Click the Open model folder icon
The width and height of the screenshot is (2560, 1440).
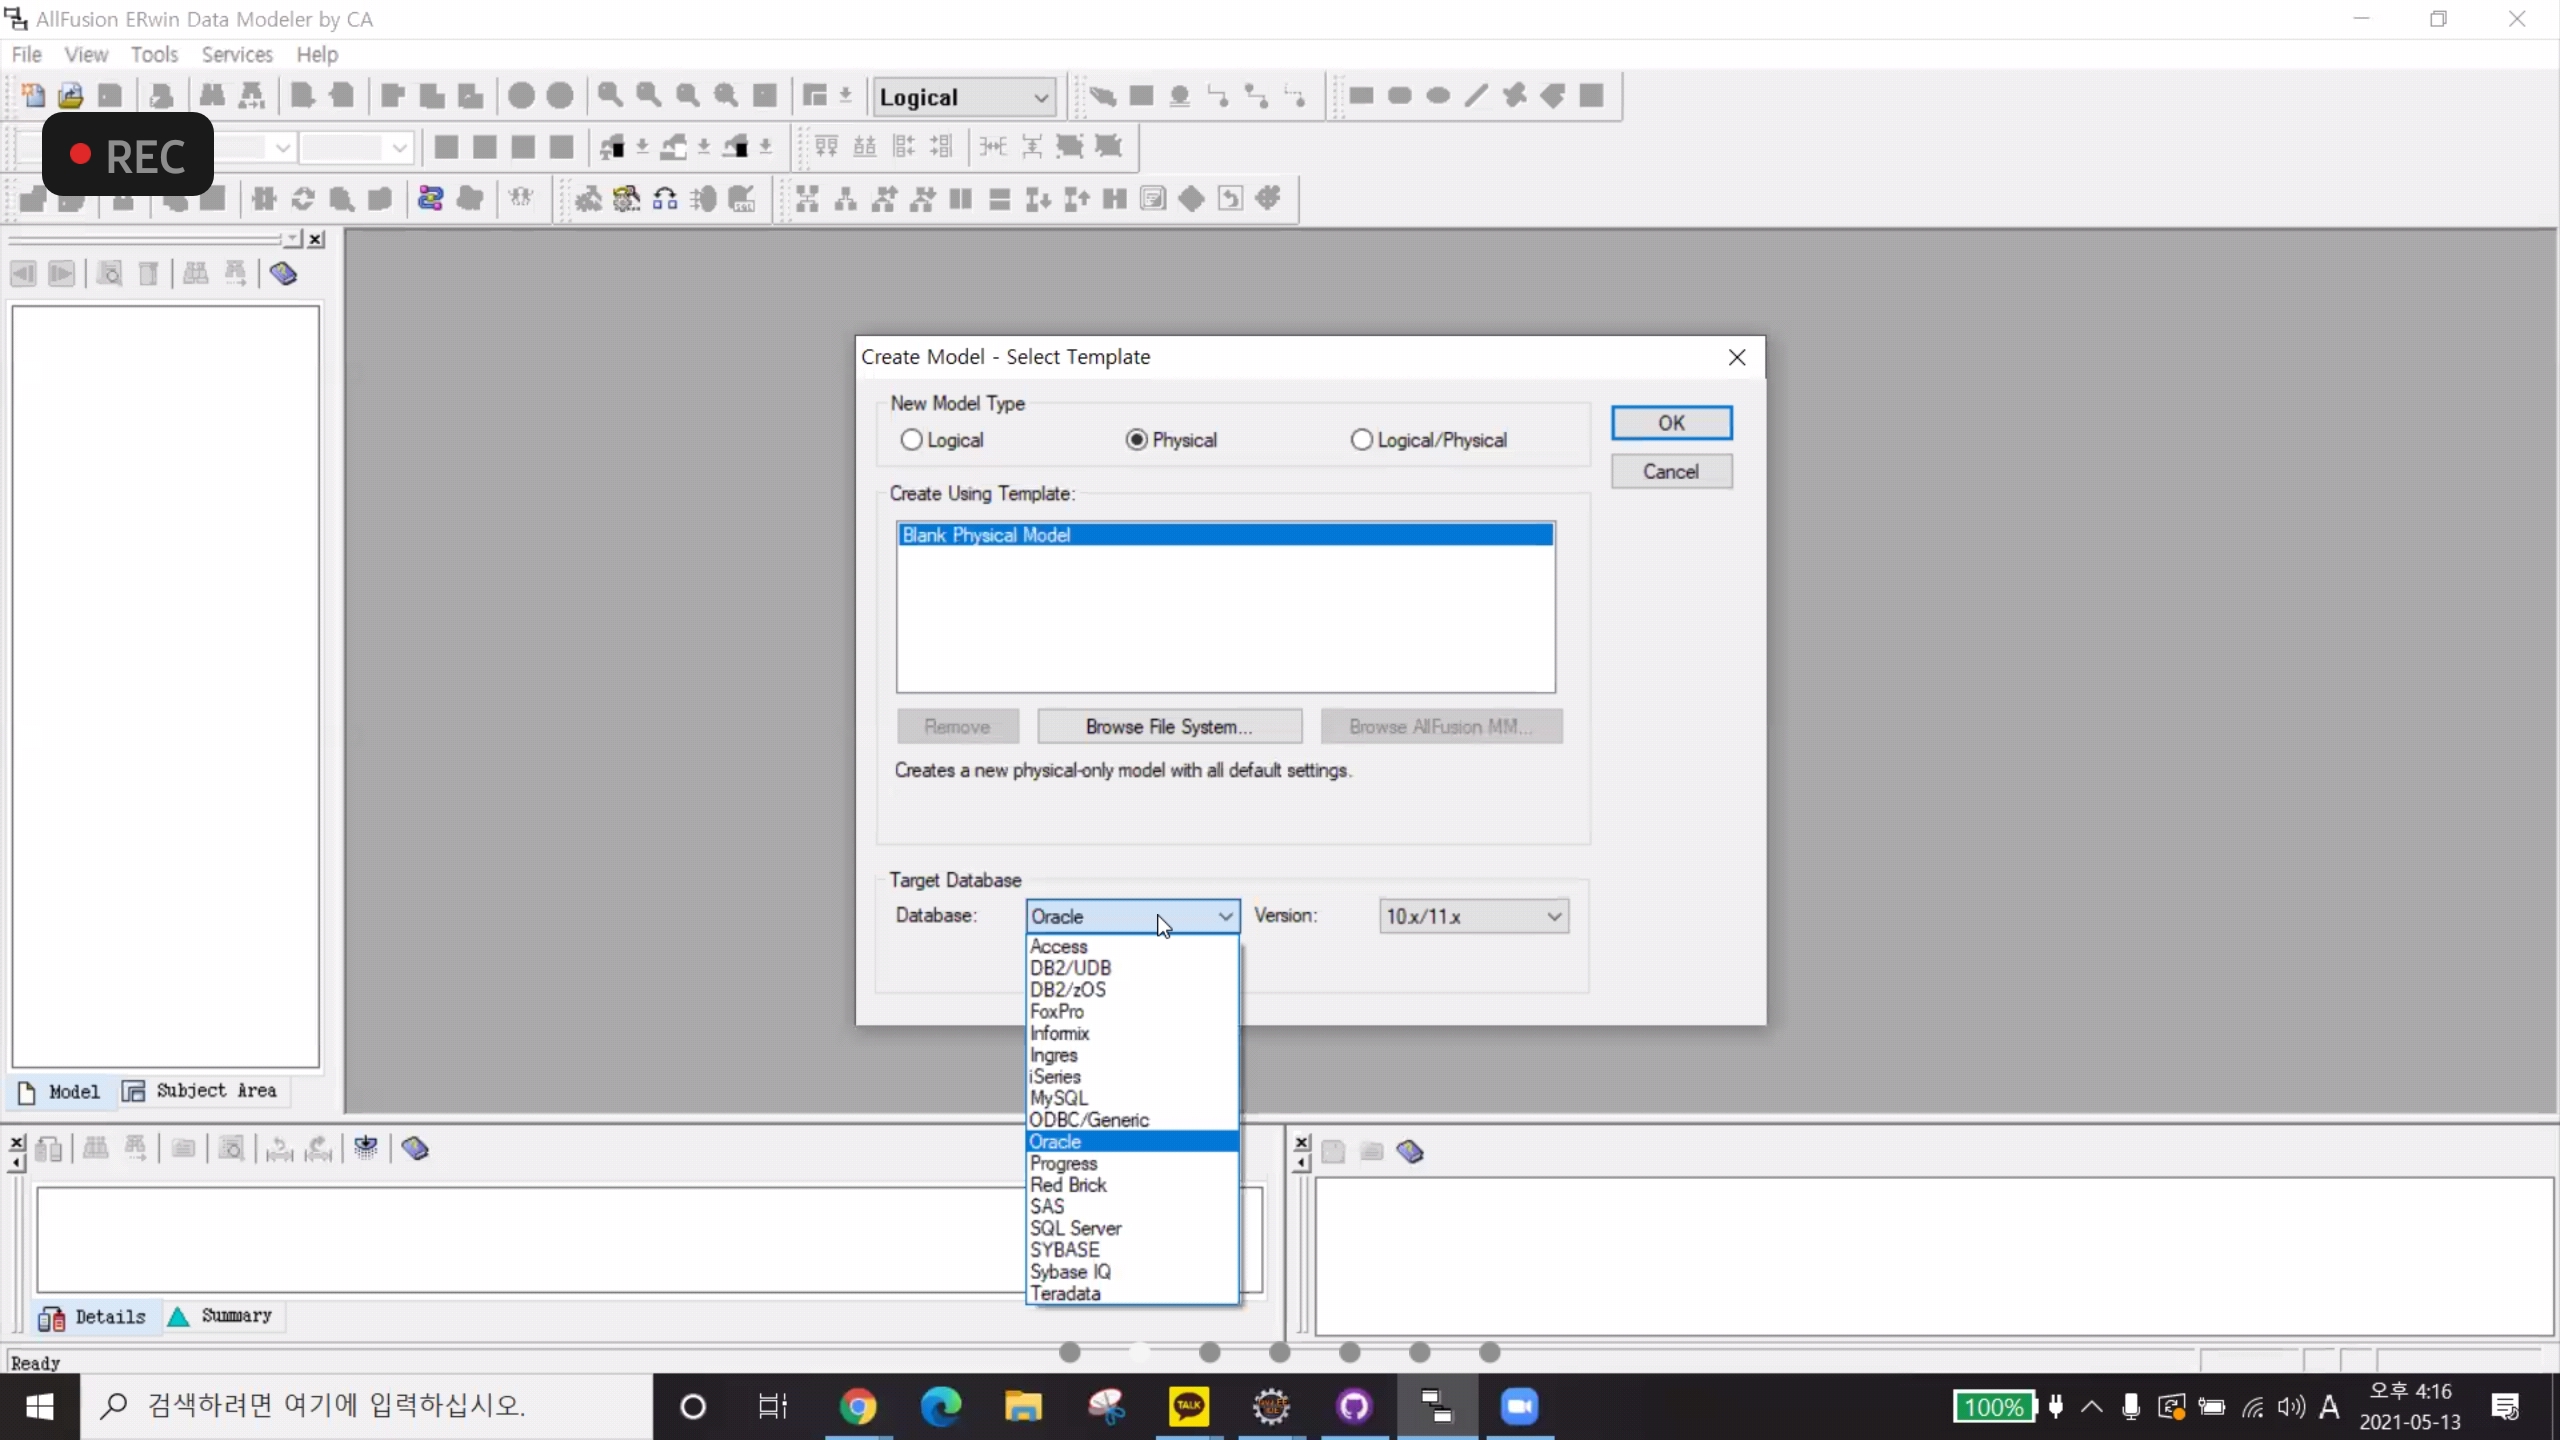70,96
